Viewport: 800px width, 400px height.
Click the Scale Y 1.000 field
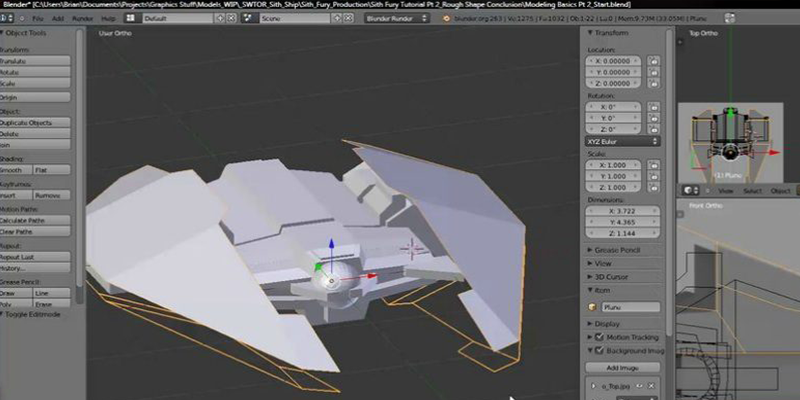[x=613, y=176]
